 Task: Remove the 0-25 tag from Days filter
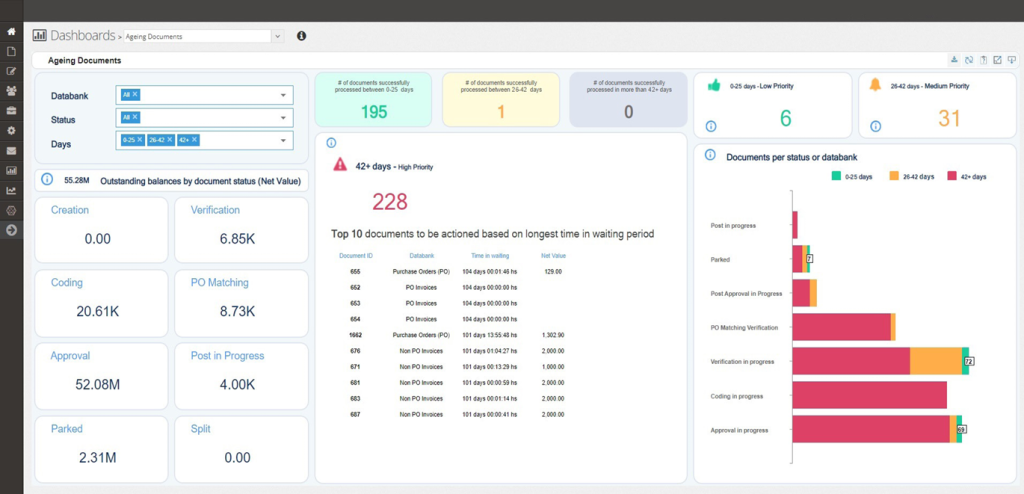pos(140,141)
